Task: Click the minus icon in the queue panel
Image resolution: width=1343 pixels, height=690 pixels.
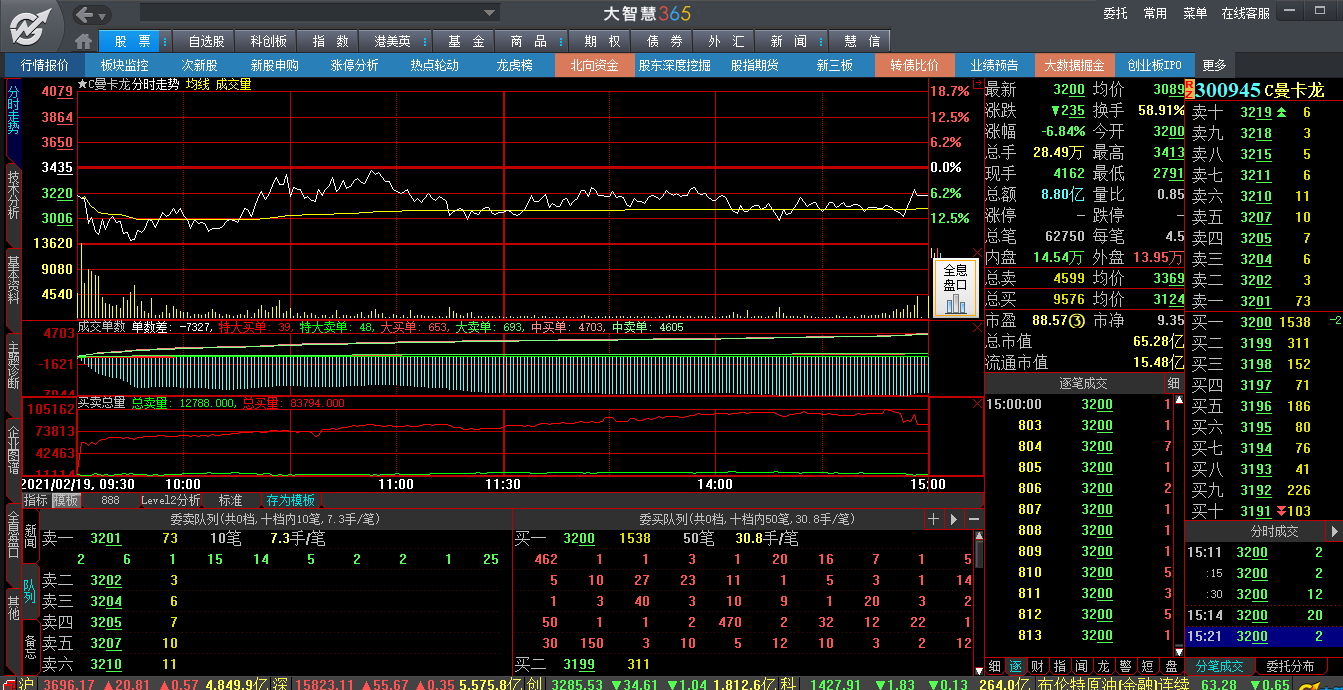Action: click(x=973, y=519)
